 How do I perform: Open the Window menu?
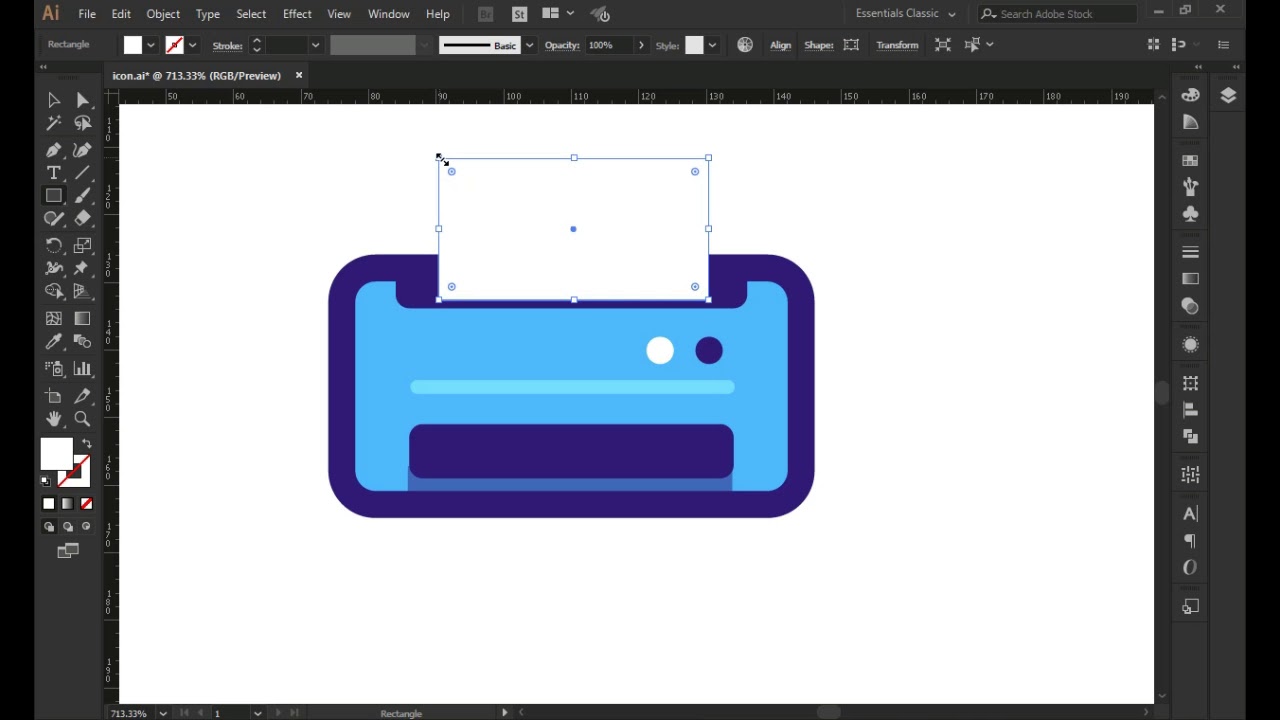pyautogui.click(x=389, y=14)
